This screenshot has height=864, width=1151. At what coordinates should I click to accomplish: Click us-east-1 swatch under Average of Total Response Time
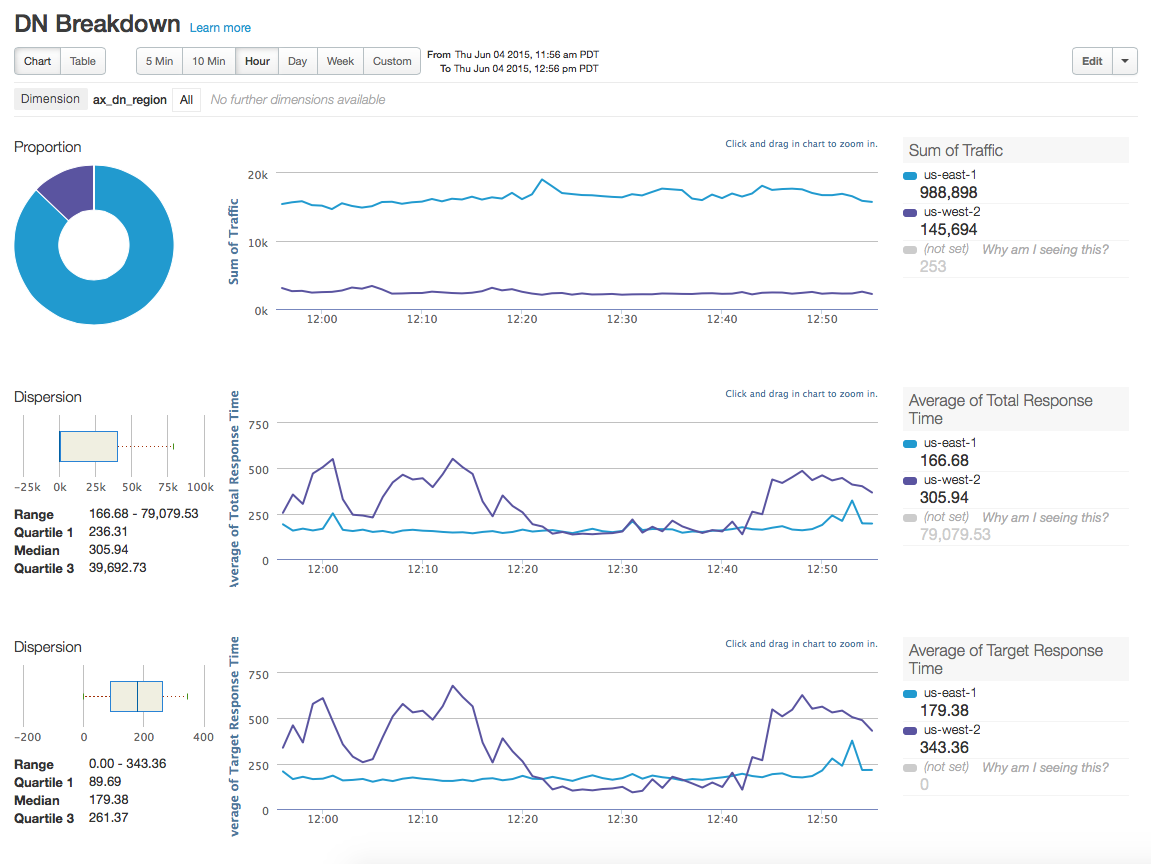click(910, 443)
